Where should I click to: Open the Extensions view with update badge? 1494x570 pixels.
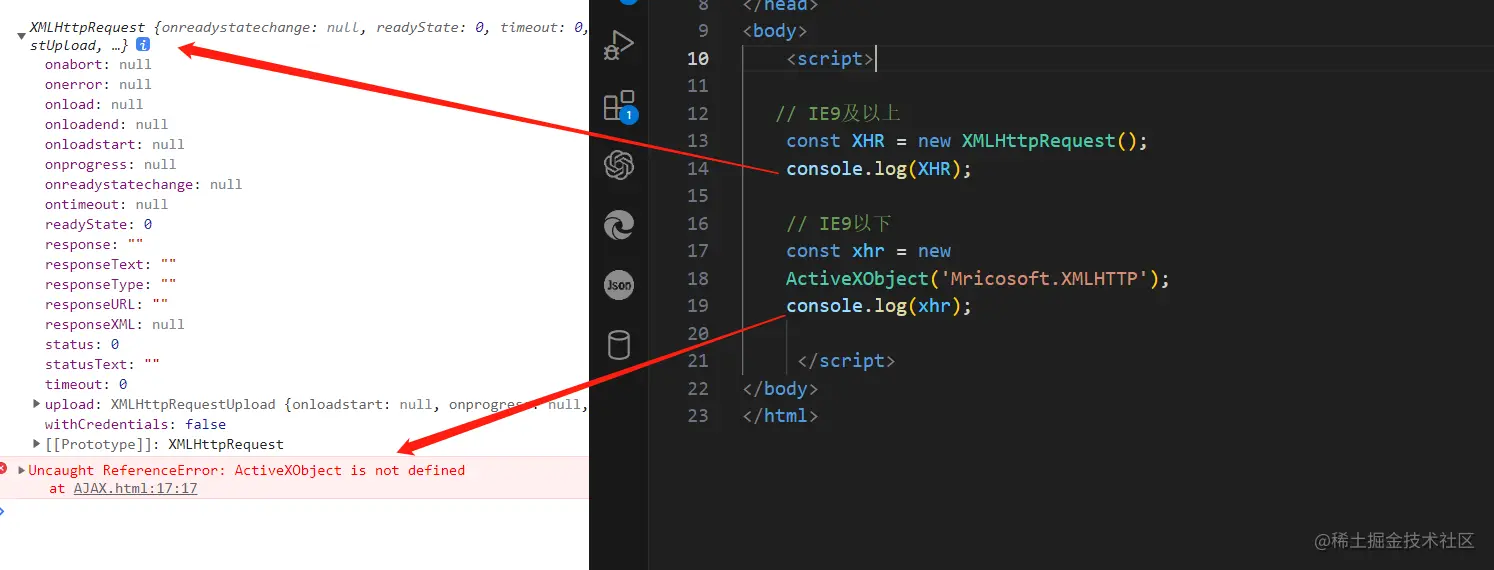coord(619,106)
